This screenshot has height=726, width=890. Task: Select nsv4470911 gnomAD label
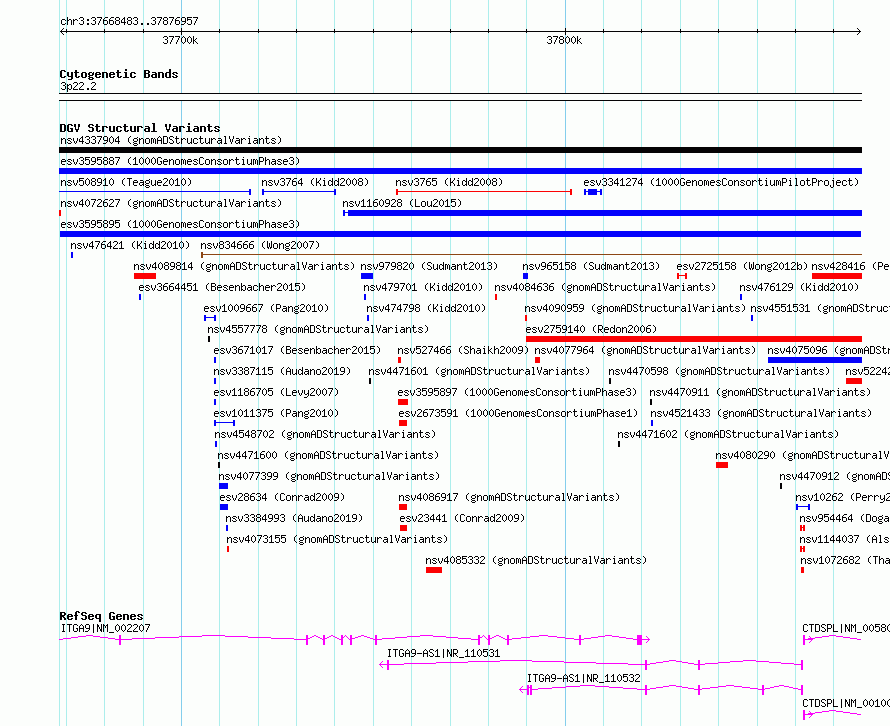click(x=760, y=392)
